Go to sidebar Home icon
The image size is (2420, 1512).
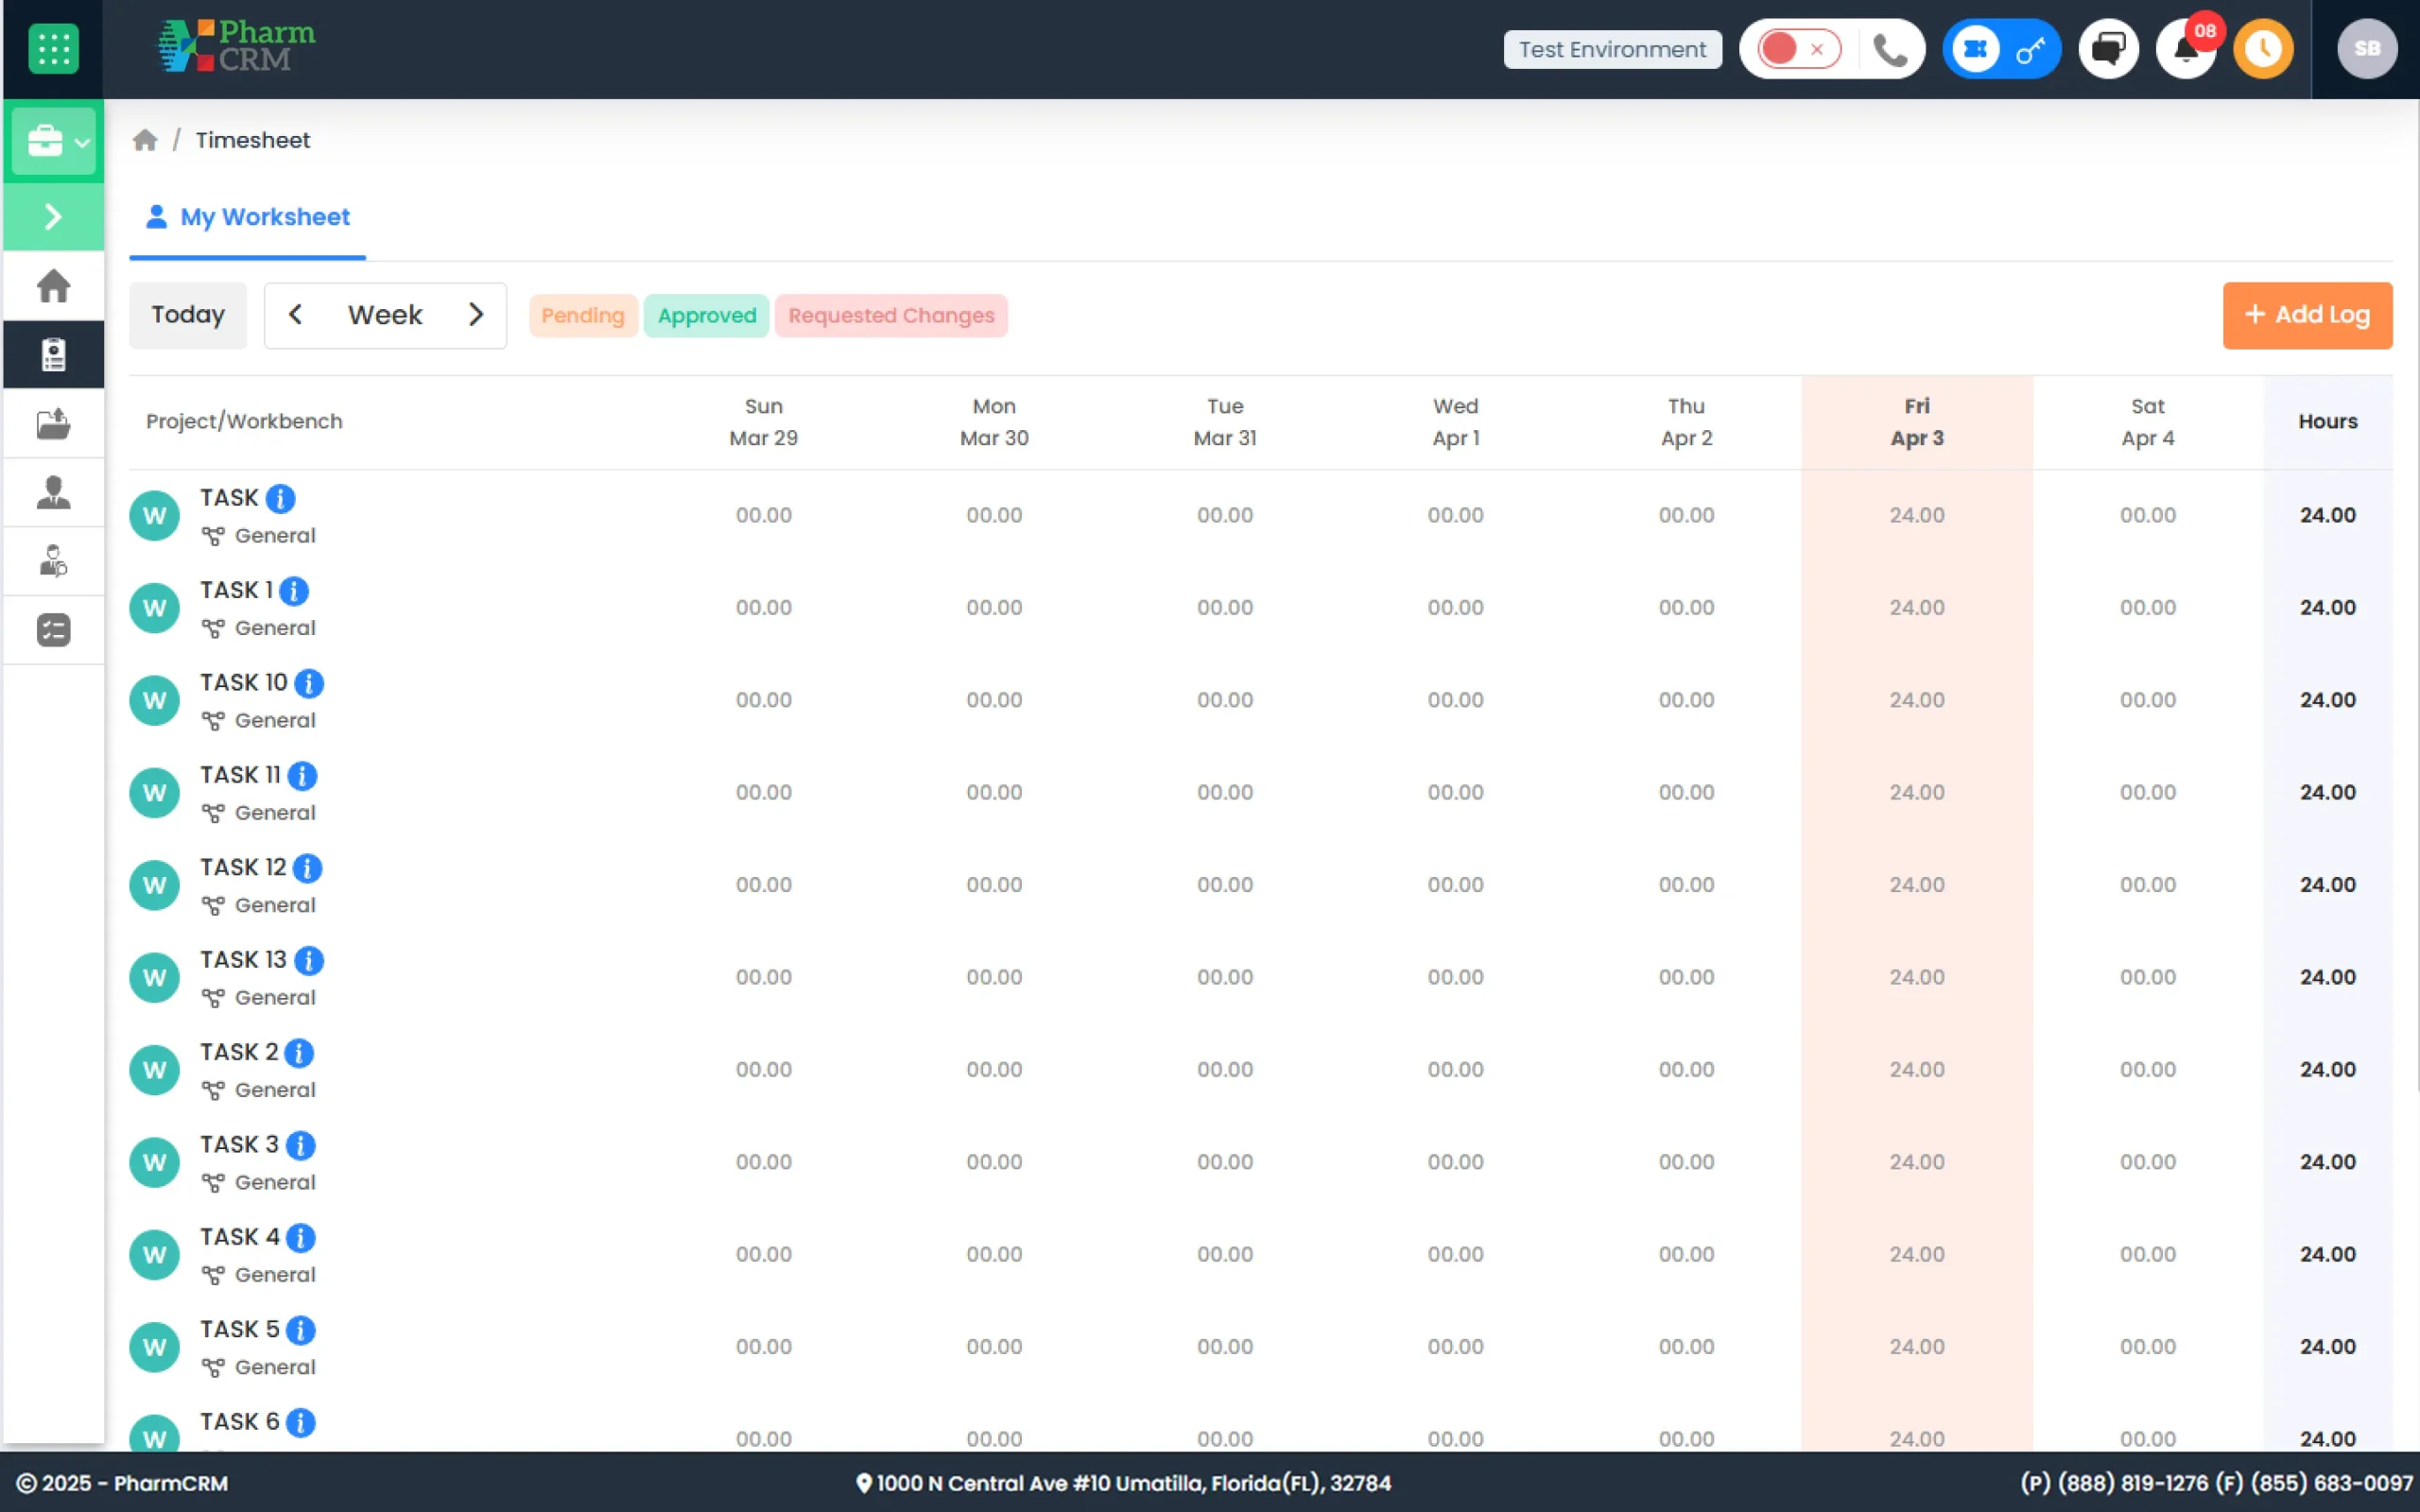pos(53,286)
